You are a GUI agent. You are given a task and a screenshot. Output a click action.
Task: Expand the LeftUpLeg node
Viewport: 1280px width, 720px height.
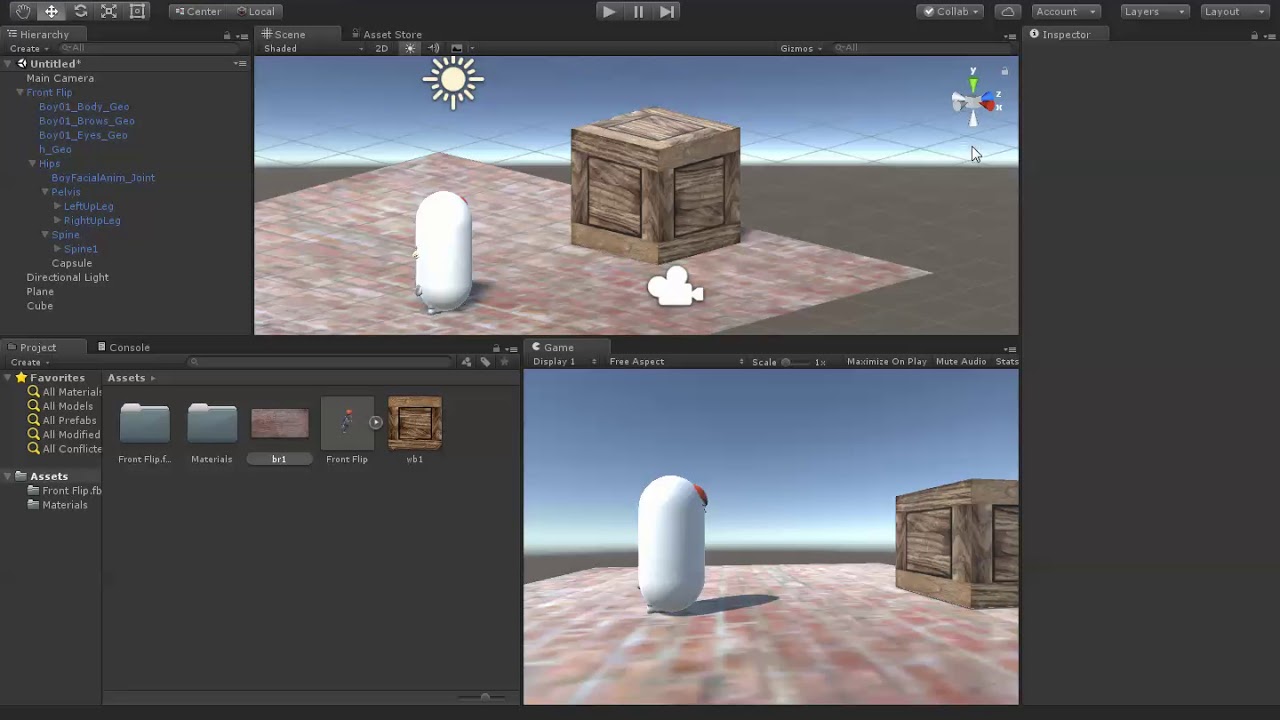click(x=57, y=206)
